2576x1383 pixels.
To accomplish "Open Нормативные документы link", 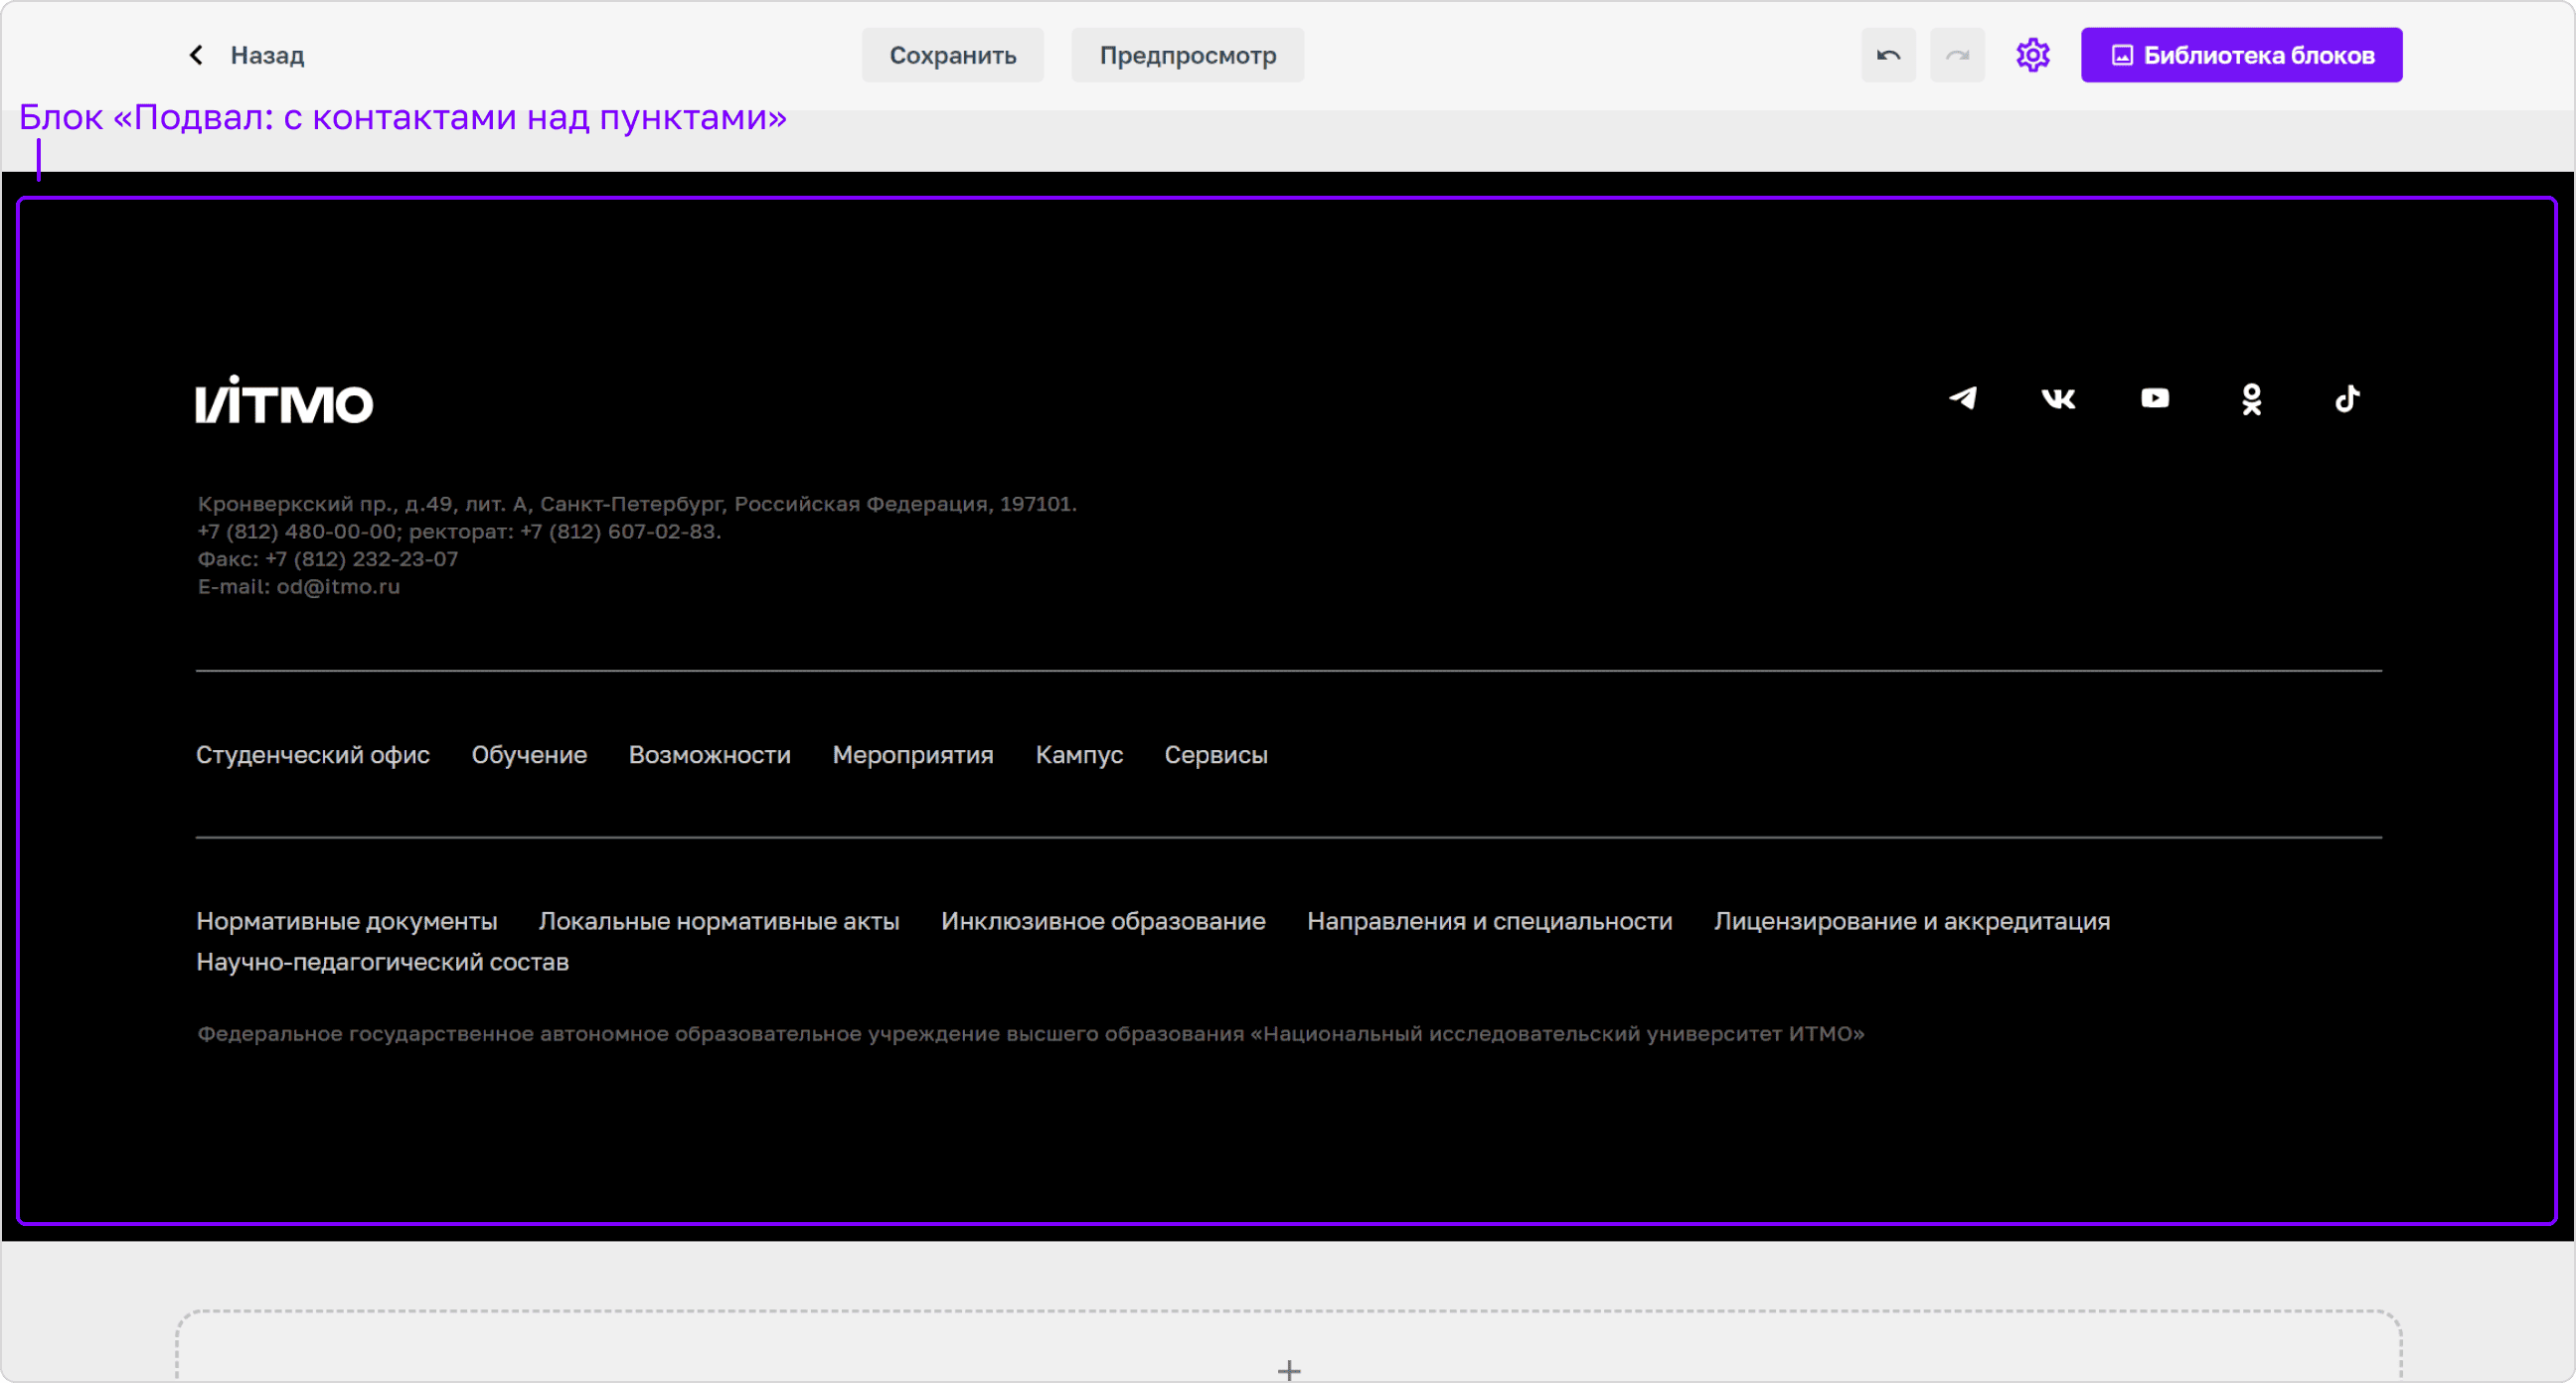I will (347, 921).
